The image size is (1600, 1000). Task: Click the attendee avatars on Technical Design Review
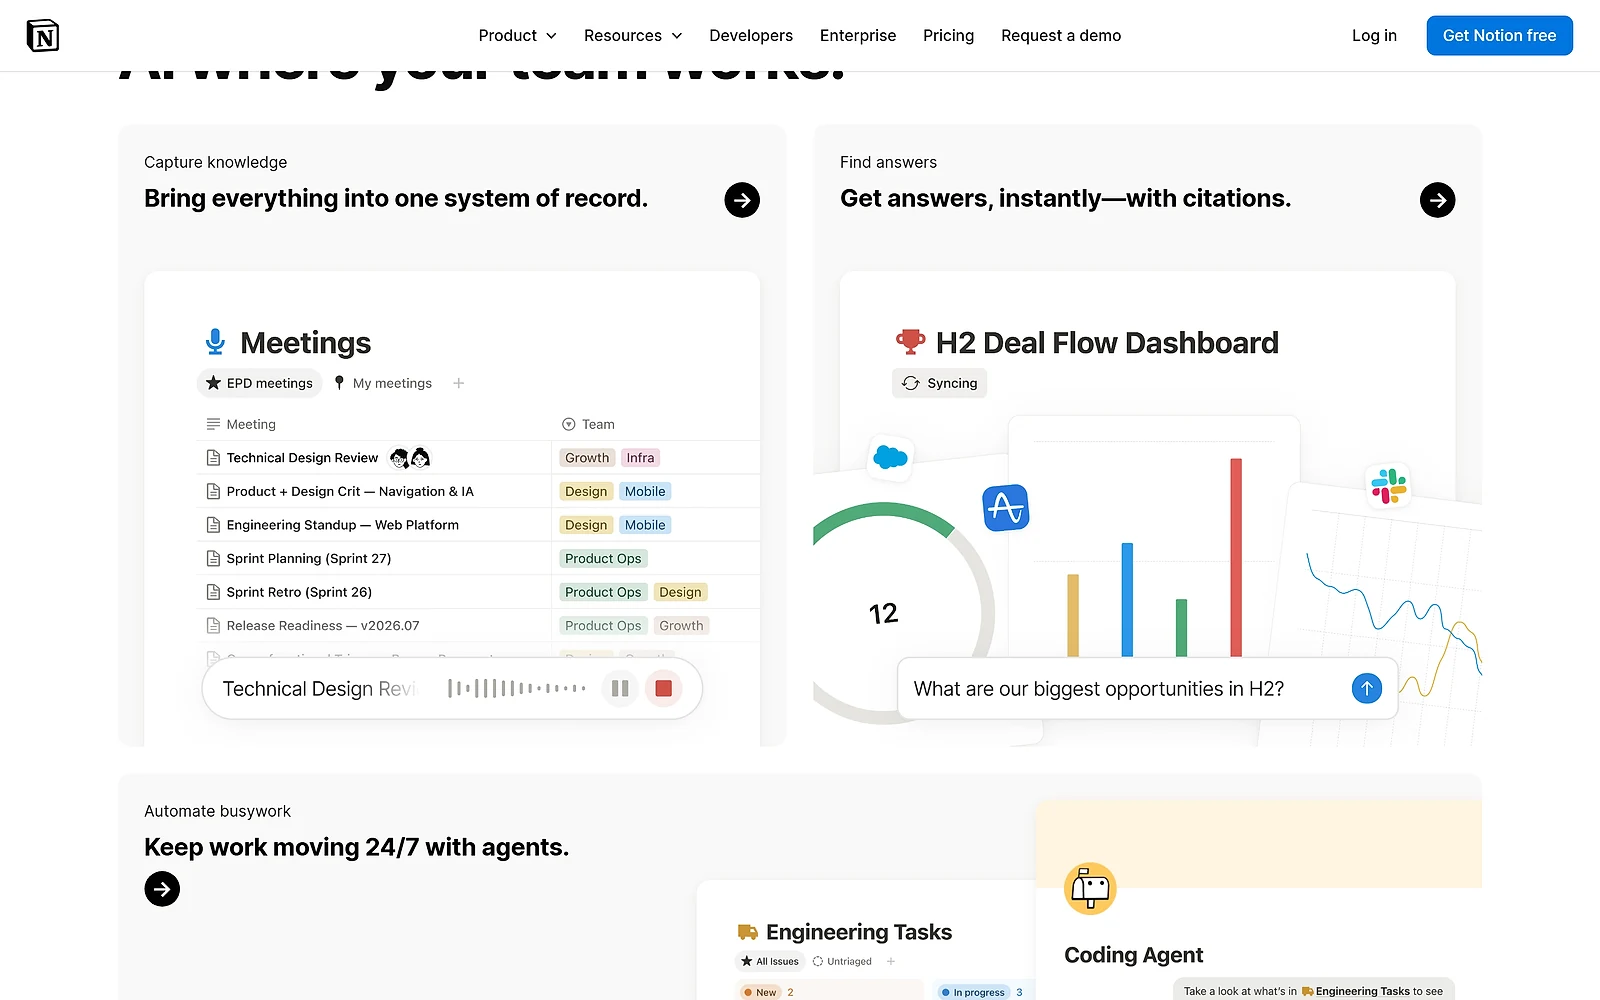pos(410,458)
